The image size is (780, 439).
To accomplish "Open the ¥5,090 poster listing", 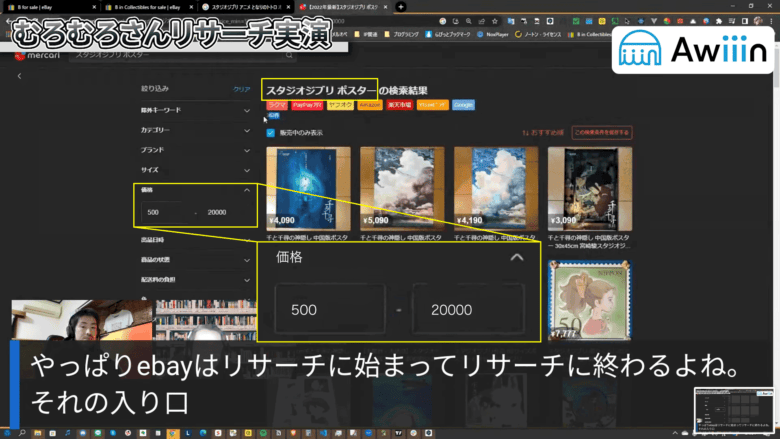I will 402,188.
